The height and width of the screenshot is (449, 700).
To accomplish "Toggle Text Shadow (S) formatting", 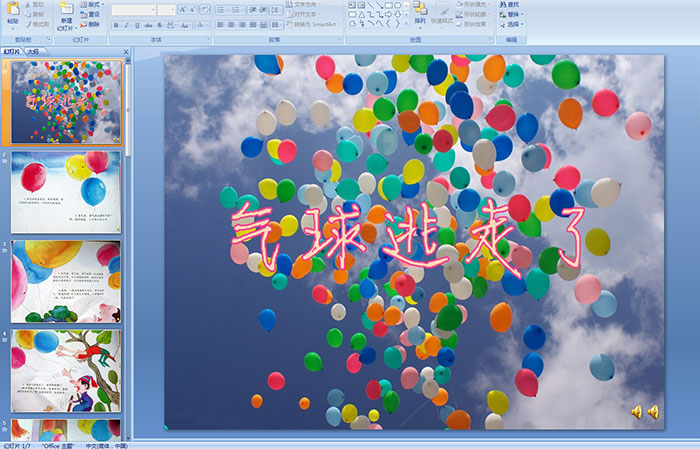I will 159,25.
